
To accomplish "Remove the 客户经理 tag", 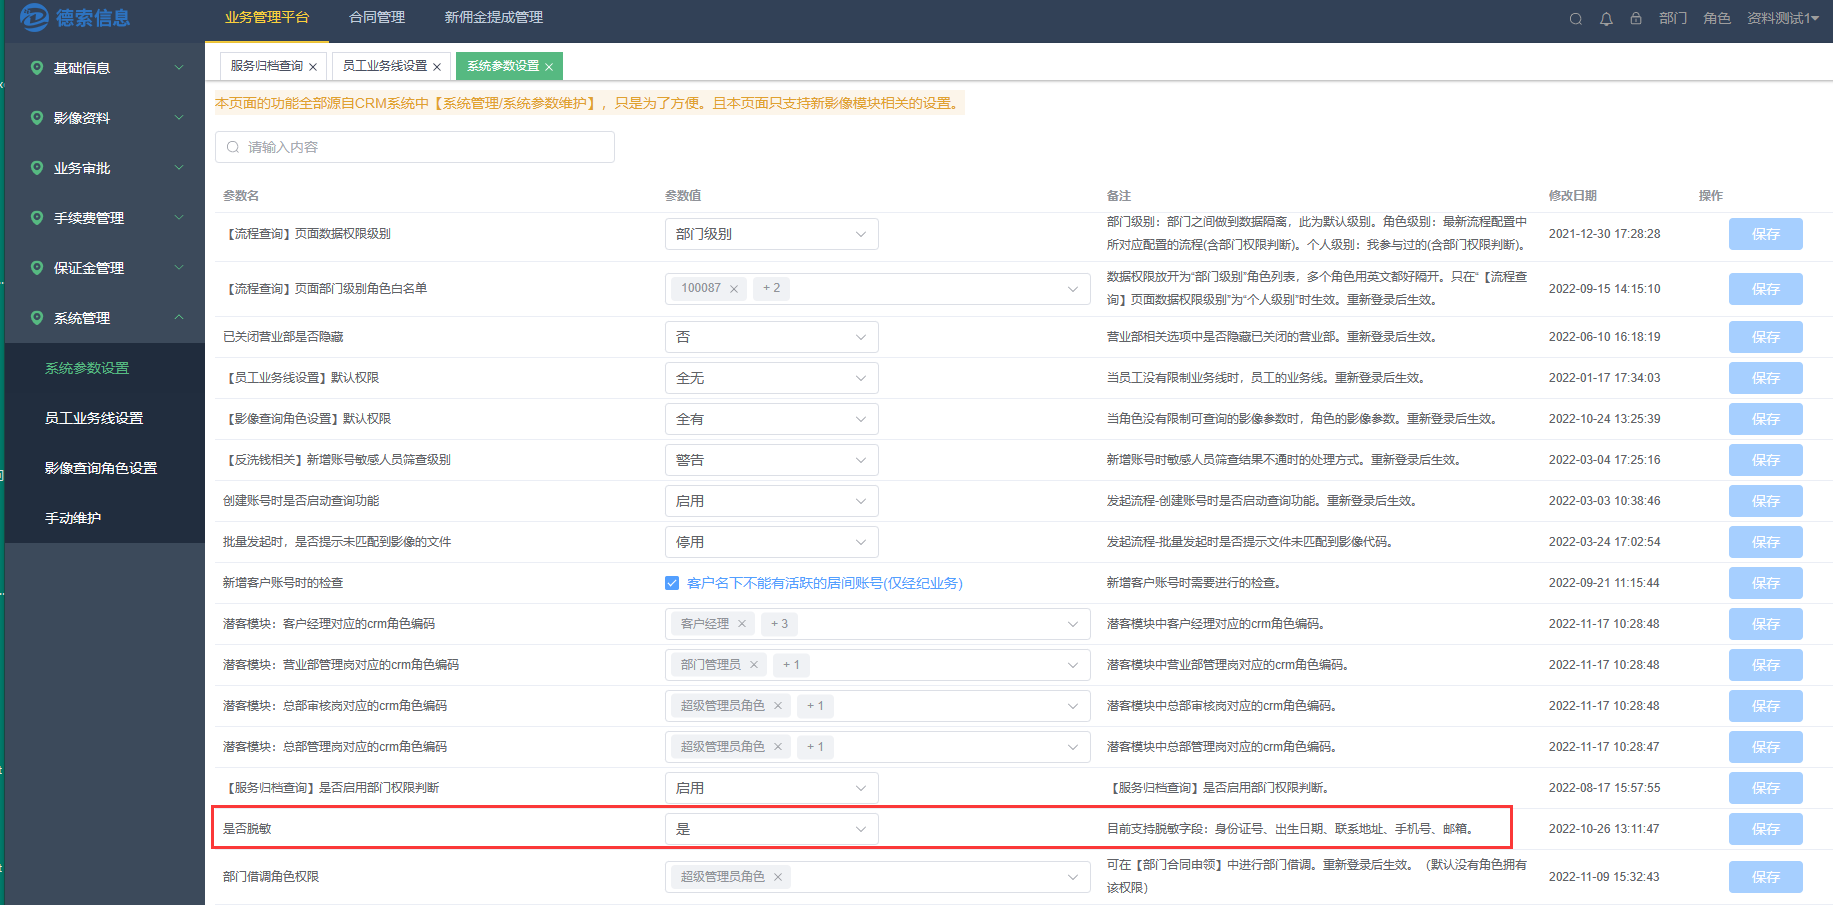I will tap(742, 624).
